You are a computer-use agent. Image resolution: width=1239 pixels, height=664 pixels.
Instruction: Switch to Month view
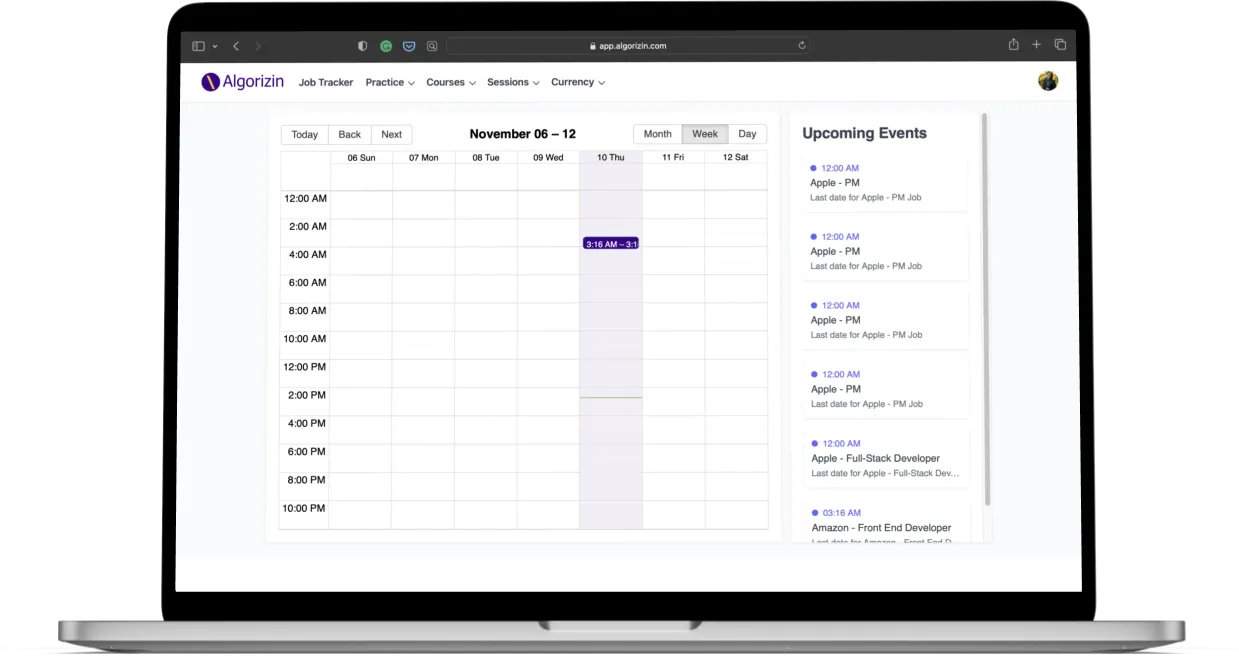coord(658,134)
